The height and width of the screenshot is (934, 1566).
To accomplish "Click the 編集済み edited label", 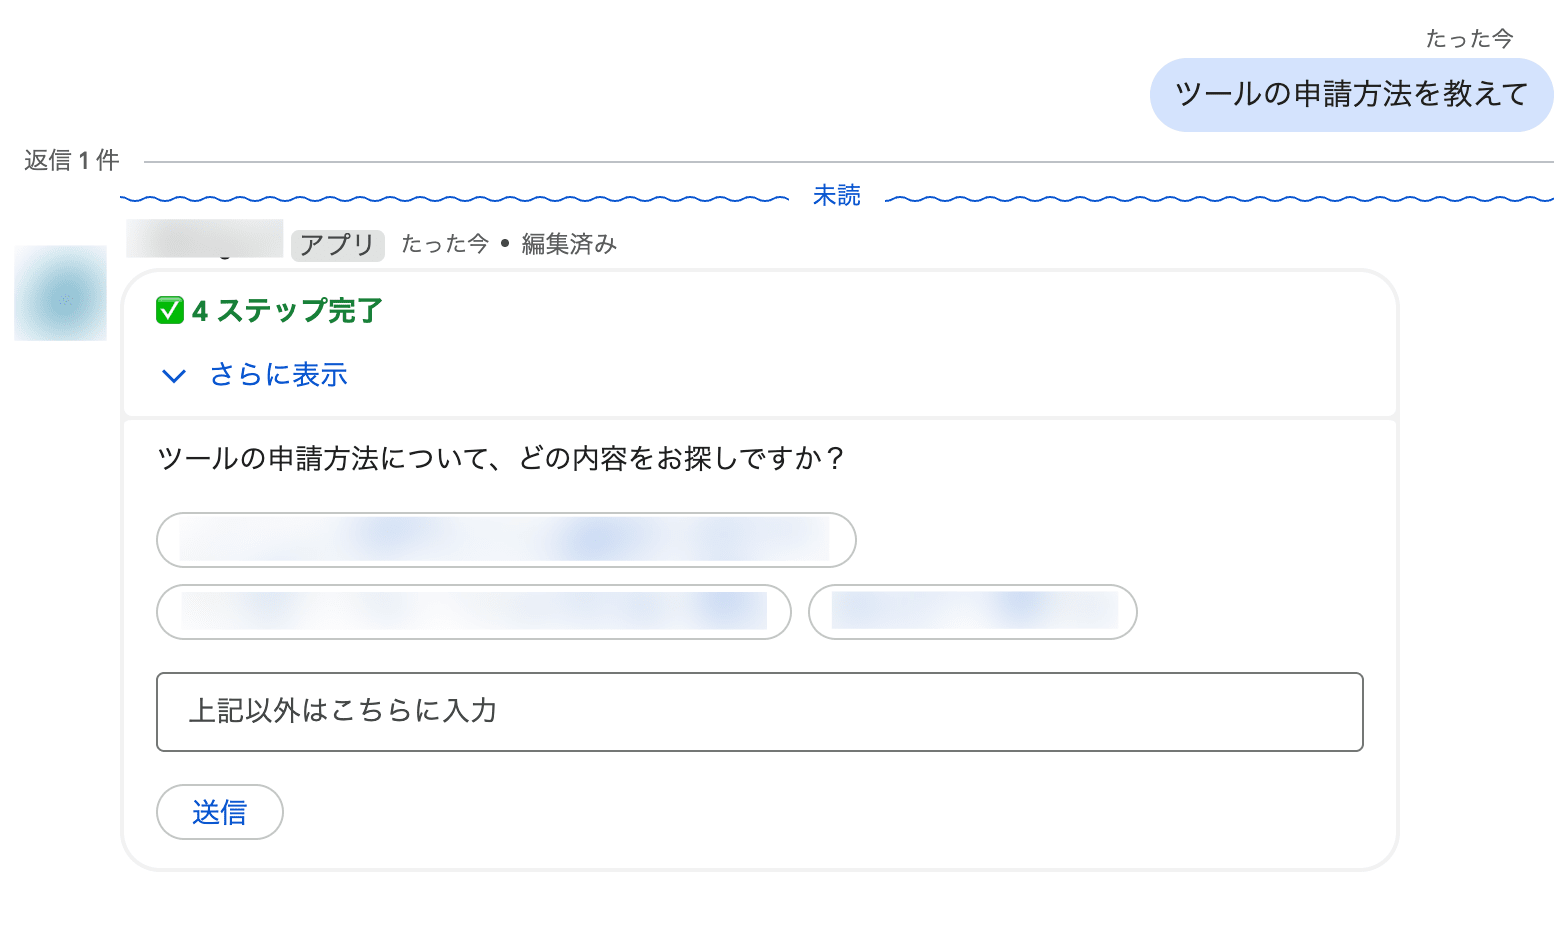I will coord(569,244).
